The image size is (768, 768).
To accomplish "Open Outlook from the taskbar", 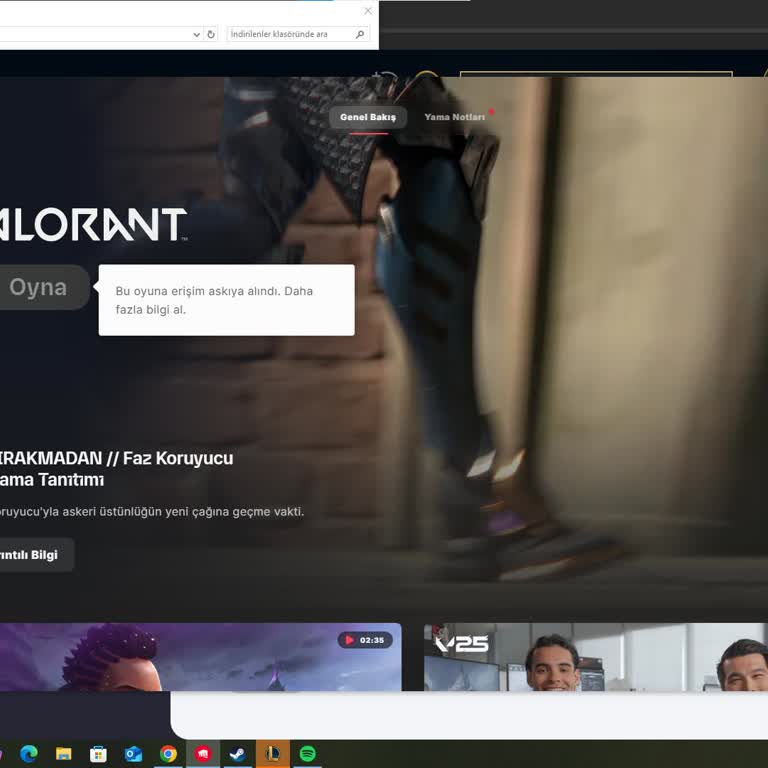I will click(133, 754).
